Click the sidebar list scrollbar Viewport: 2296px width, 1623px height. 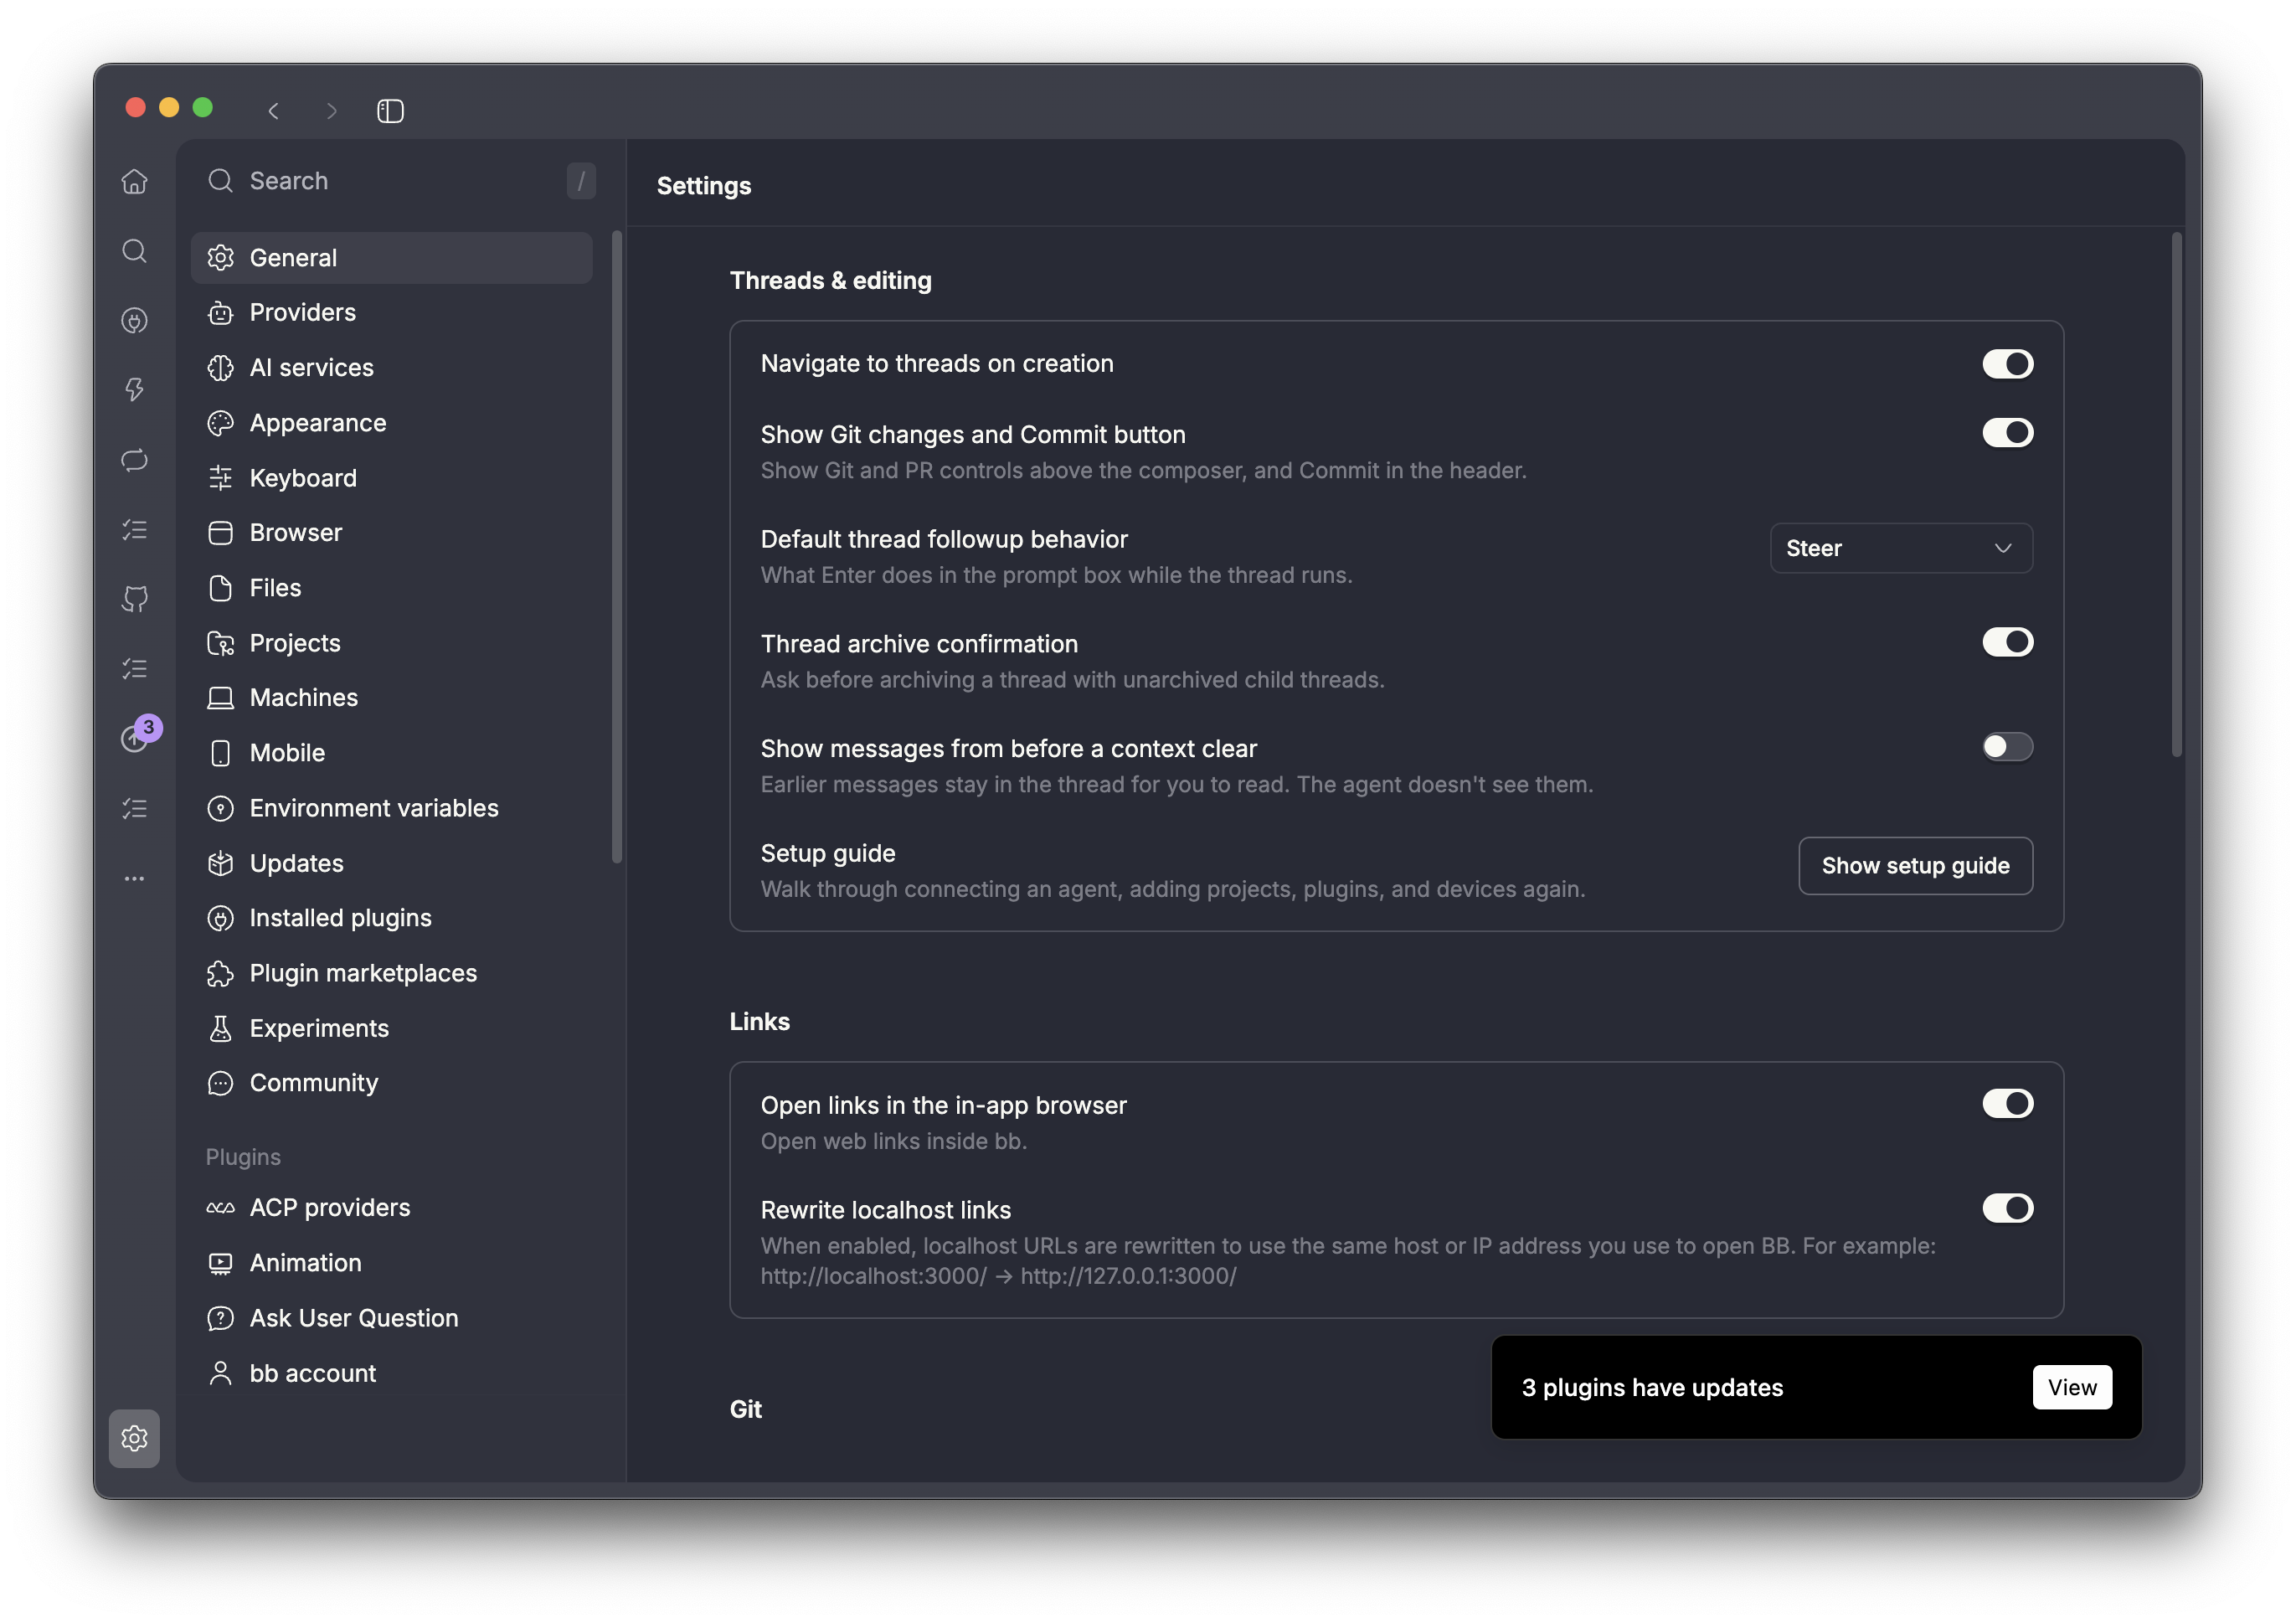[617, 547]
